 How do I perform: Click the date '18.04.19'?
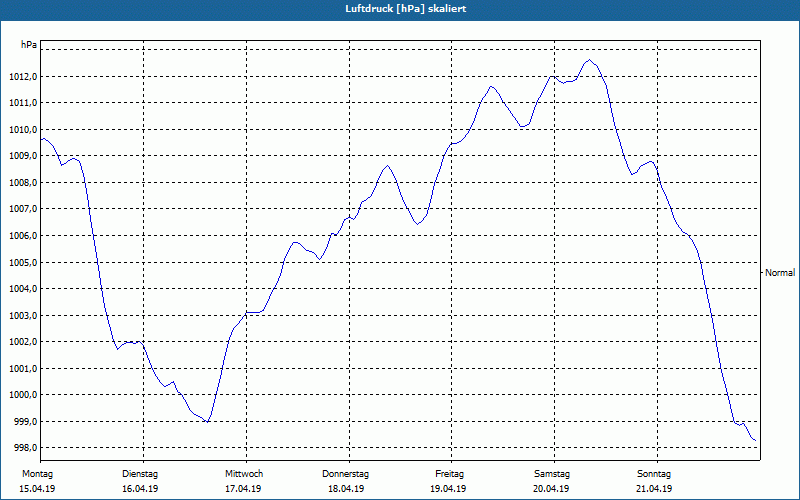(345, 489)
